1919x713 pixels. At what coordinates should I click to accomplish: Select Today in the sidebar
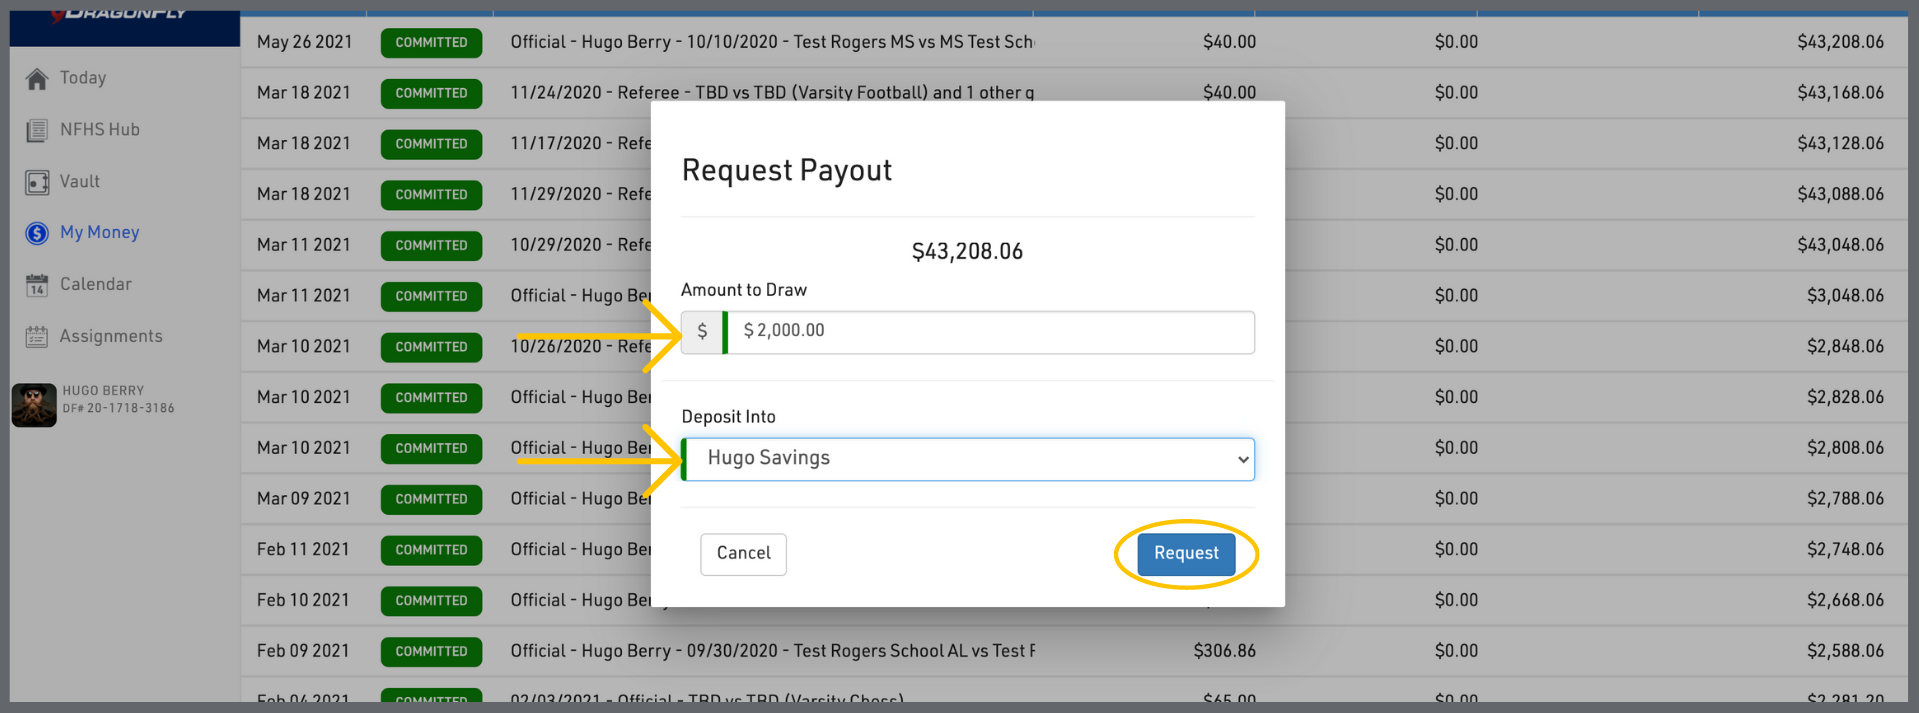click(x=83, y=78)
